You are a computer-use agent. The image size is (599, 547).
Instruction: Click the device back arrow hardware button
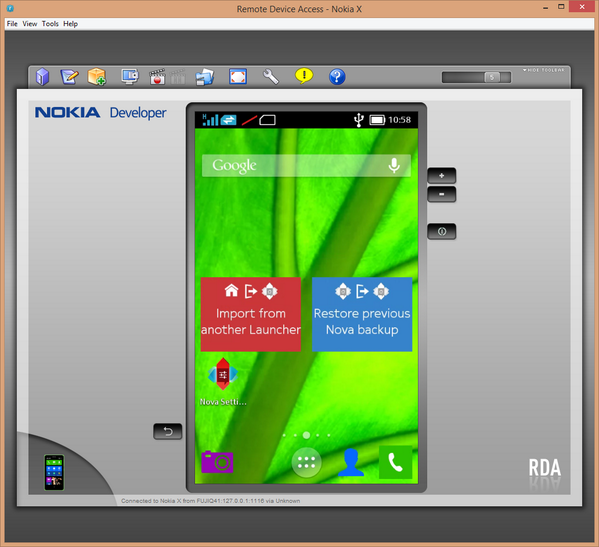click(168, 432)
